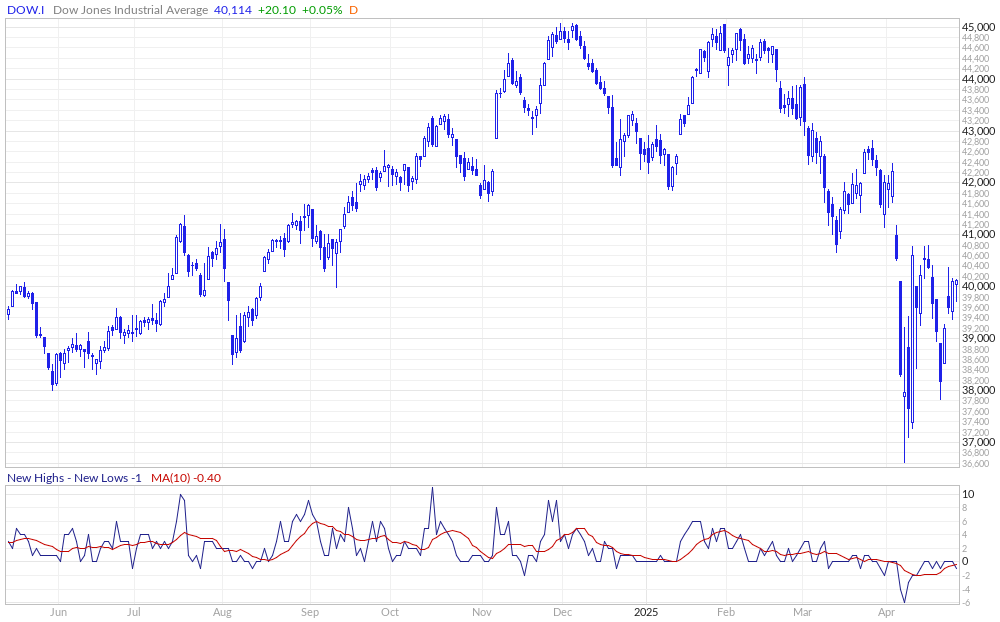Click the Dow Jones Industrial Average title
The image size is (1000, 622).
tap(131, 10)
